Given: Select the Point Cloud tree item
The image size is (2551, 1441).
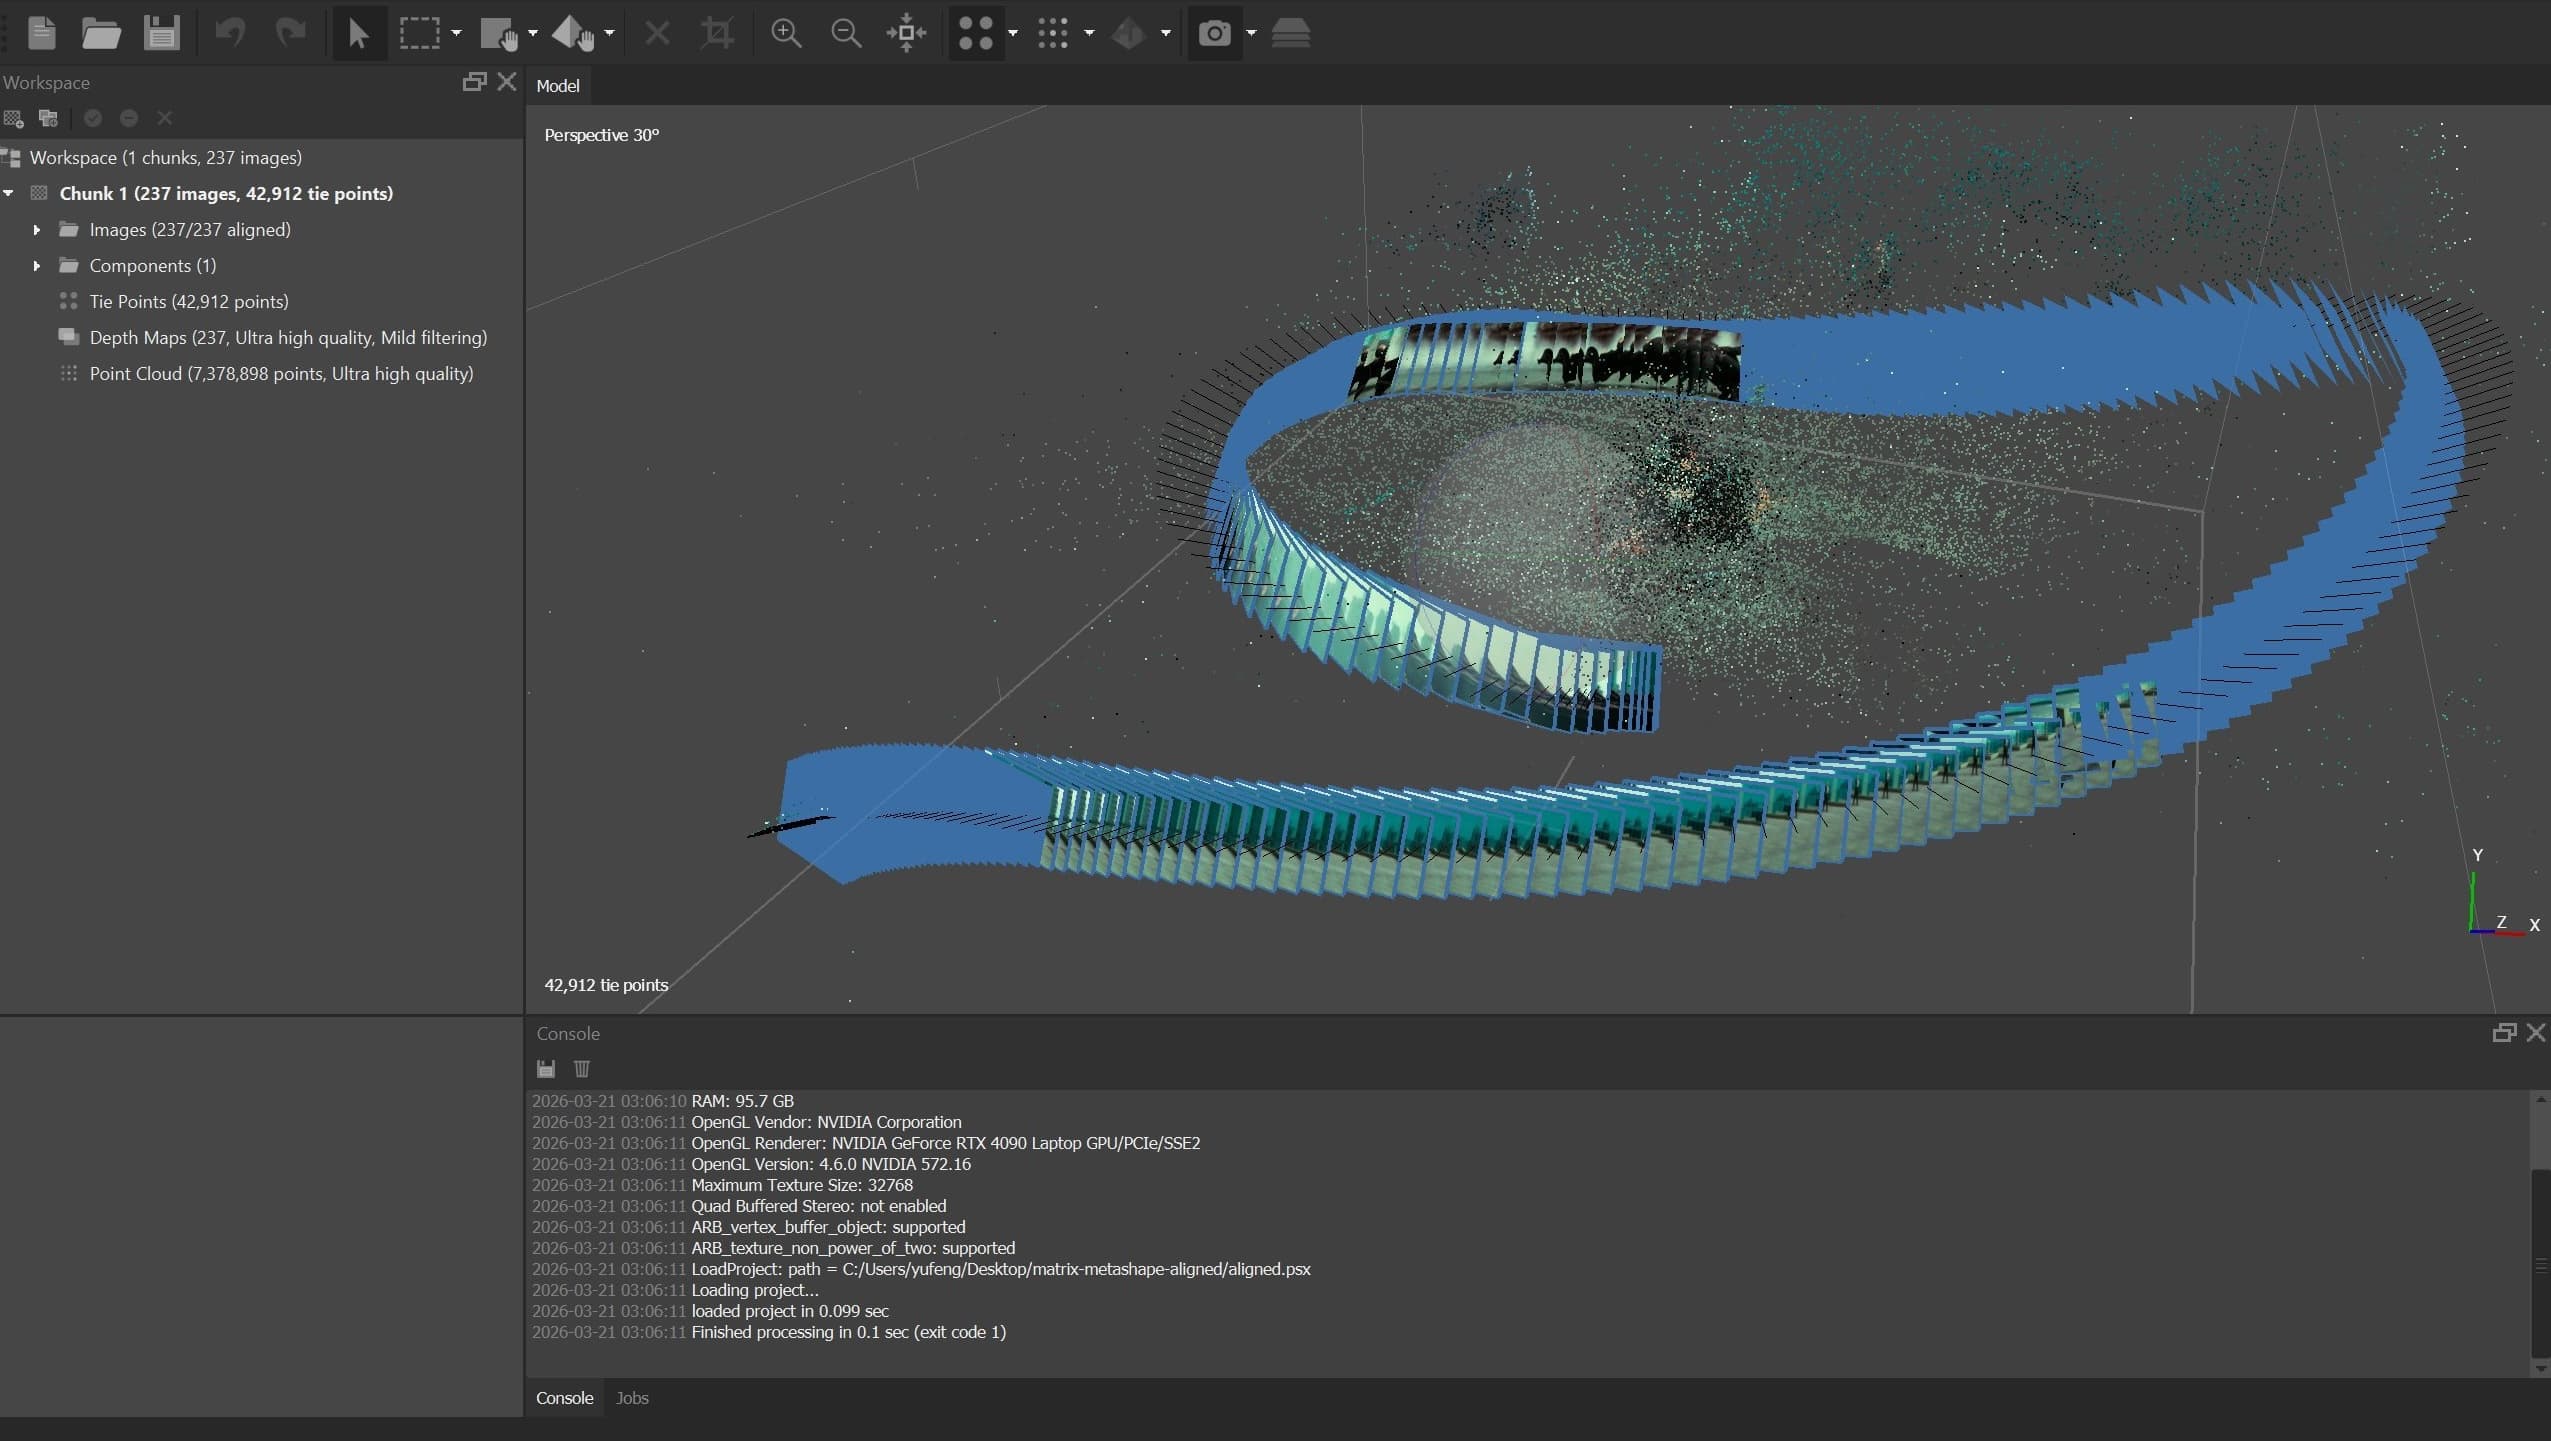Looking at the screenshot, I should tap(280, 373).
